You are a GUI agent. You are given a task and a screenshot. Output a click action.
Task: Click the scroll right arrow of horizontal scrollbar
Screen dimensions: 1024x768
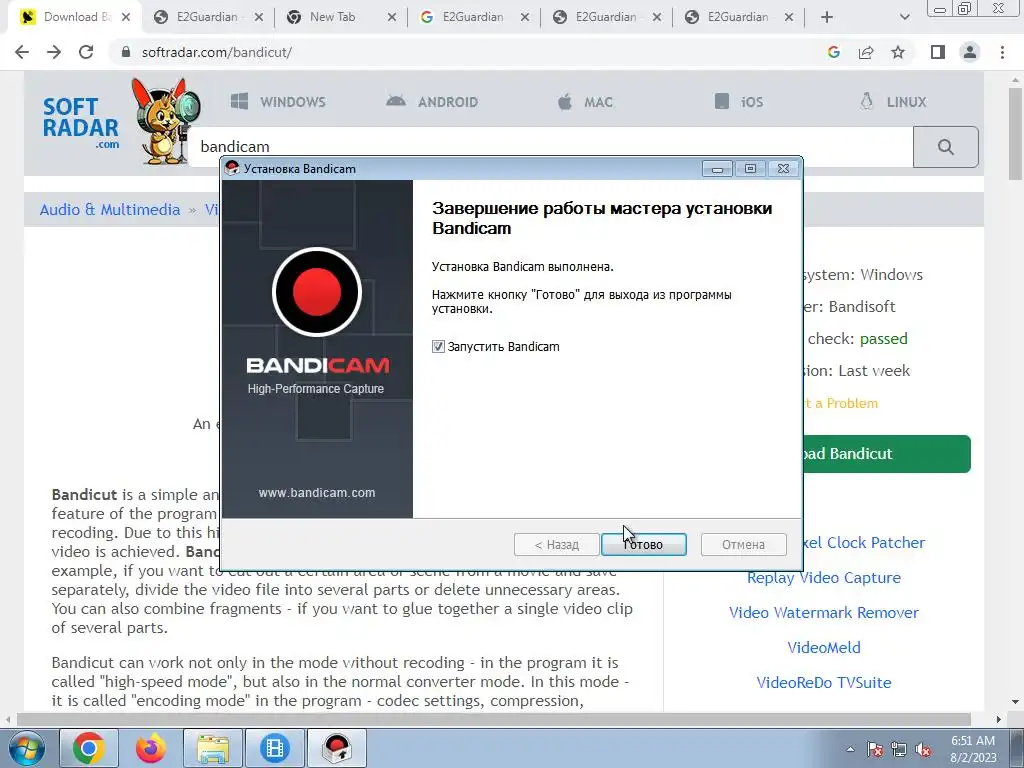tap(998, 719)
